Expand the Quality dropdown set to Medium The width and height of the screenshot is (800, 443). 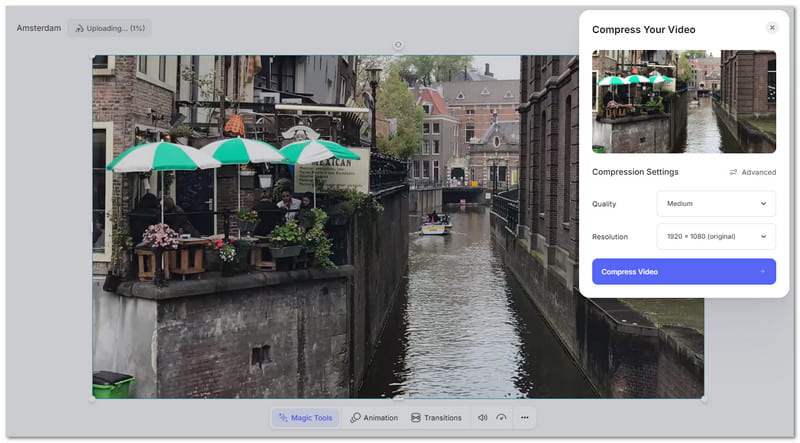[716, 204]
